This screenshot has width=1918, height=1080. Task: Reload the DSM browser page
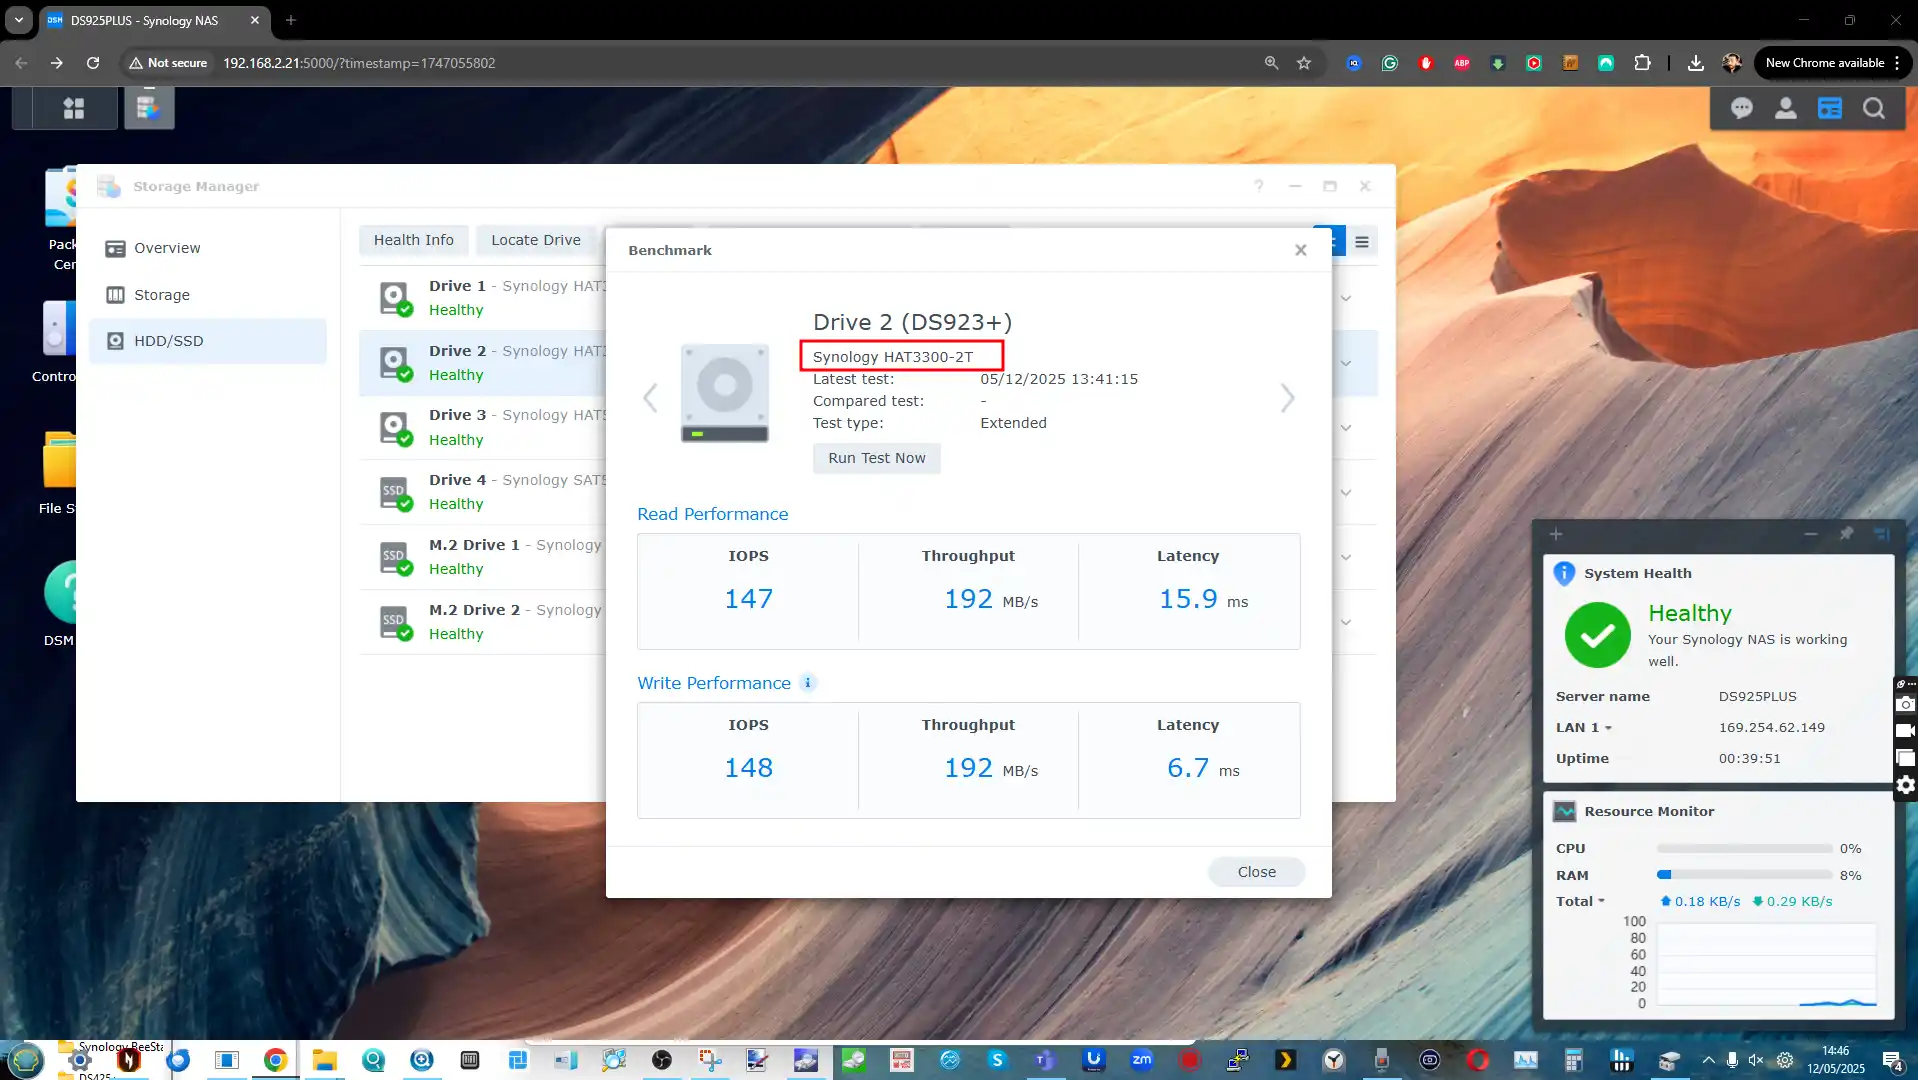point(93,63)
